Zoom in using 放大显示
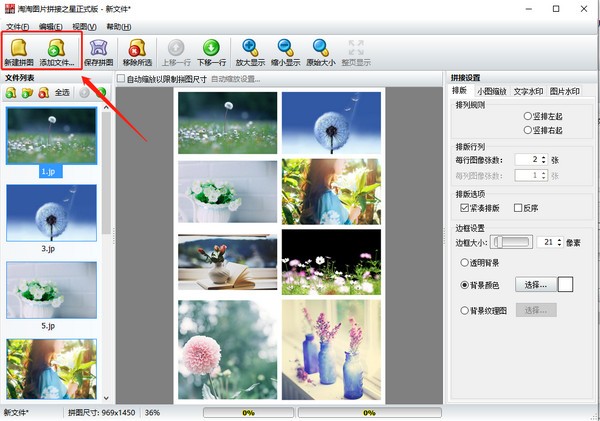This screenshot has width=600, height=421. tap(250, 52)
